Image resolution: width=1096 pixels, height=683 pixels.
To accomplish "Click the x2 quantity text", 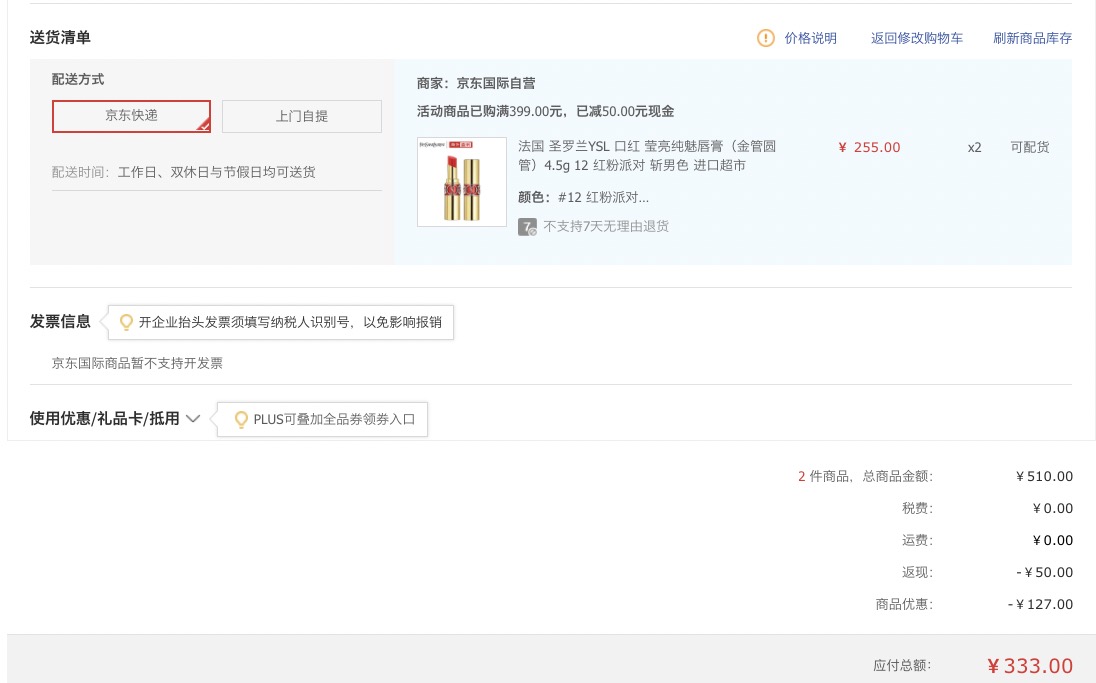I will pyautogui.click(x=974, y=148).
